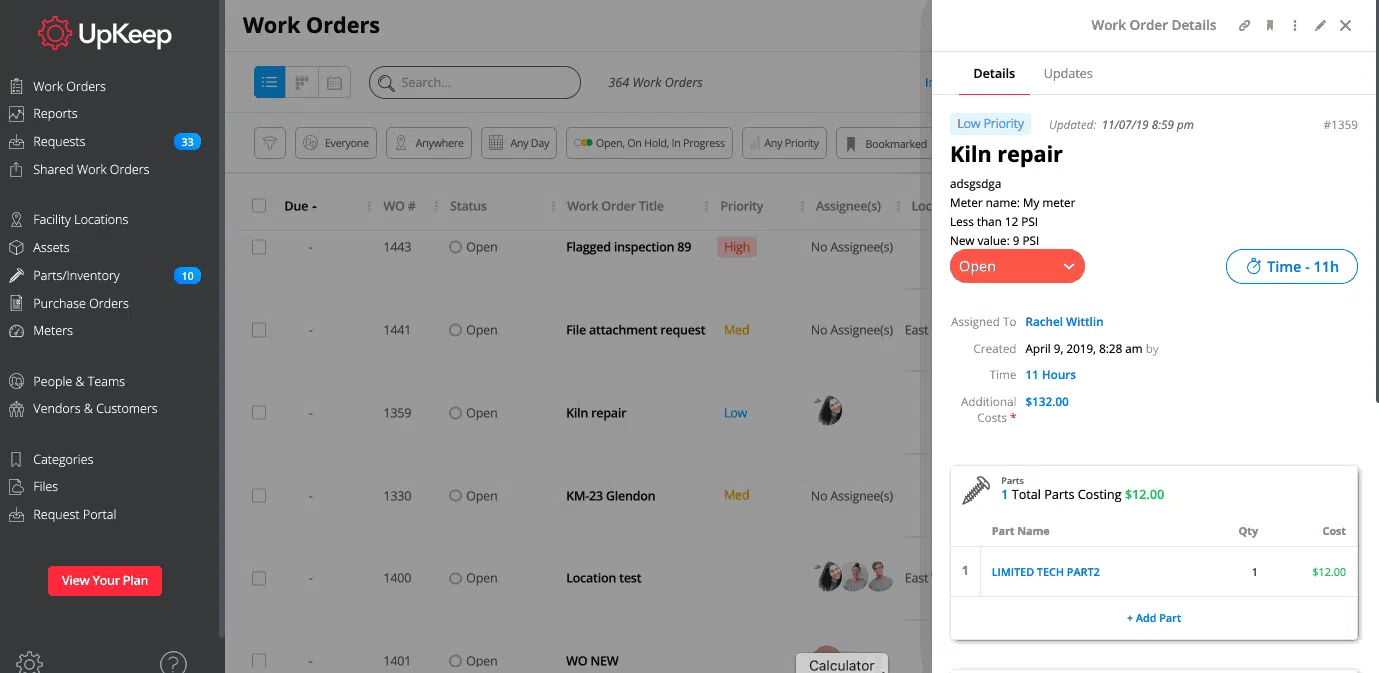Open the help question mark icon
The image size is (1379, 673).
tap(173, 662)
